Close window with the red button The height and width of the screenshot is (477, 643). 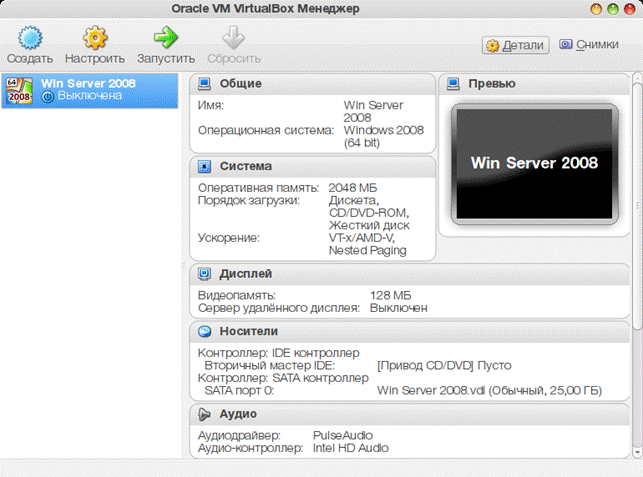(x=629, y=9)
